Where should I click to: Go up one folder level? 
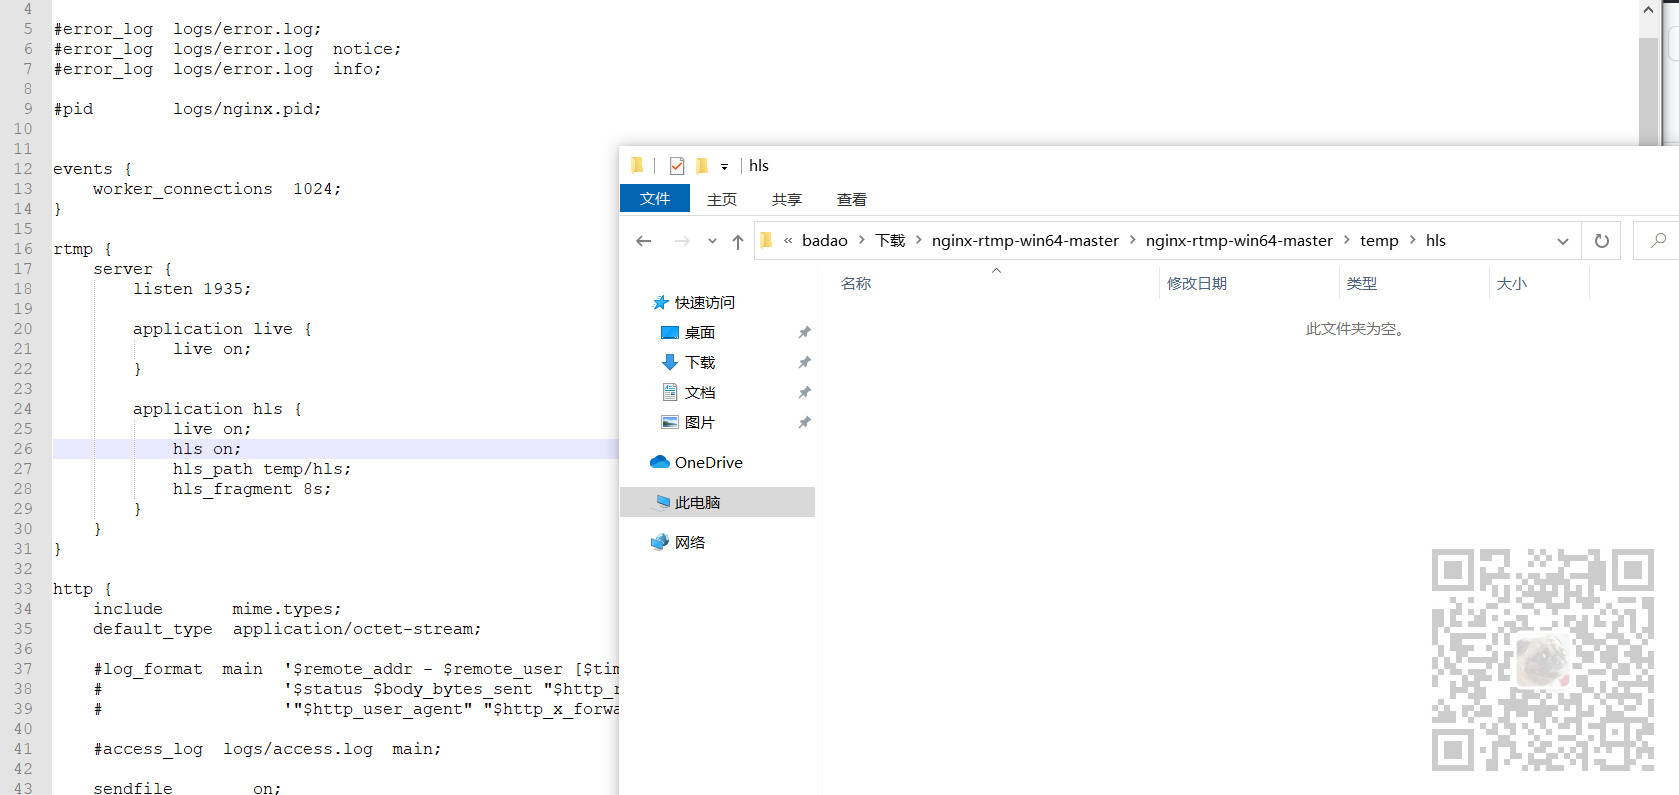pos(738,241)
